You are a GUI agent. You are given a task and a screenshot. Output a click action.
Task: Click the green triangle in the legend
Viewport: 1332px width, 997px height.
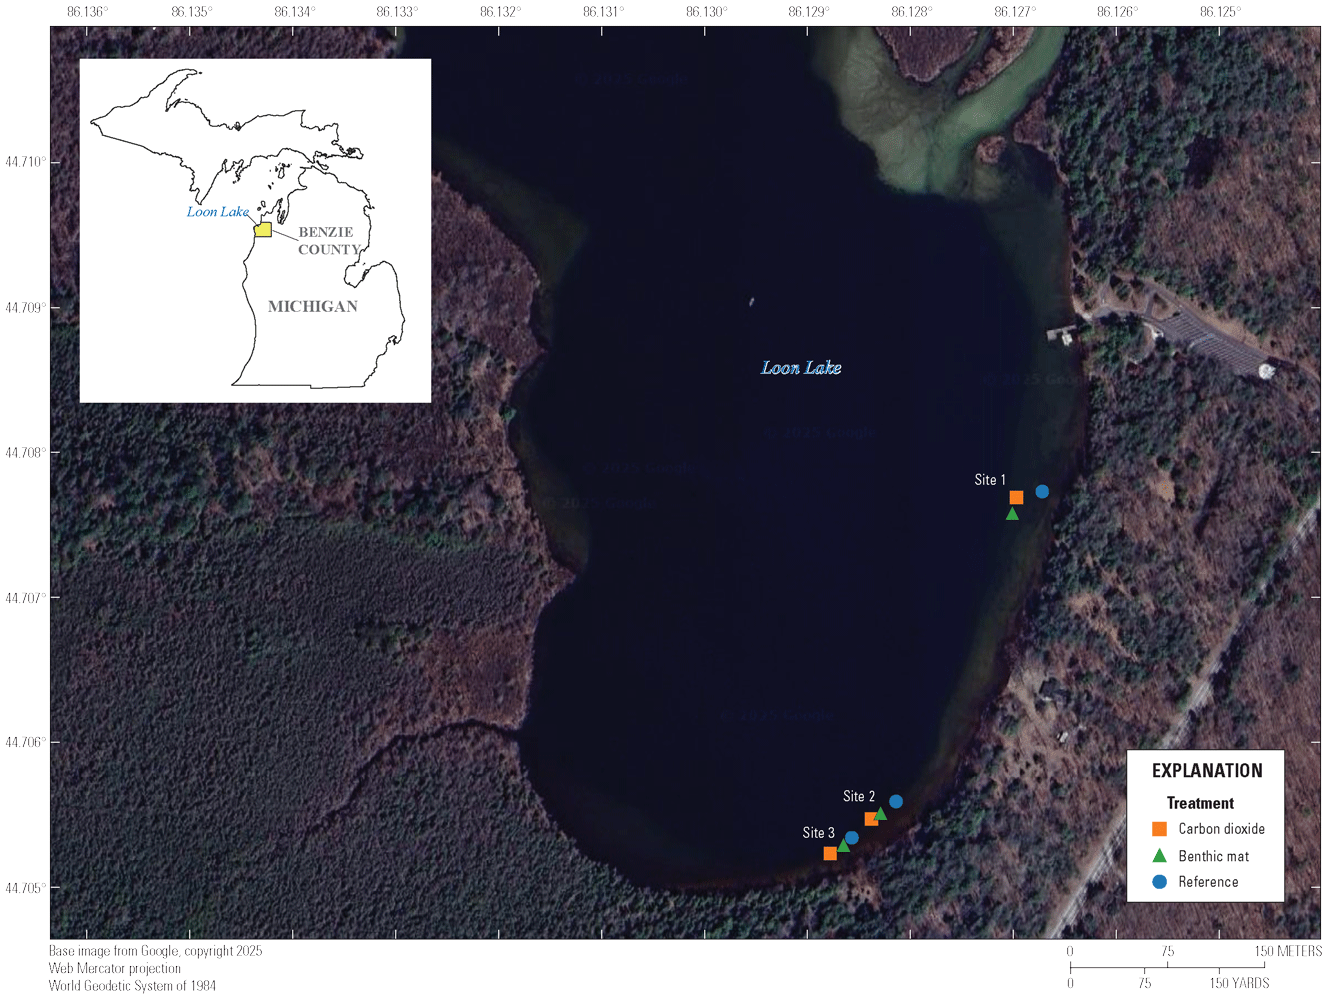pyautogui.click(x=1160, y=856)
